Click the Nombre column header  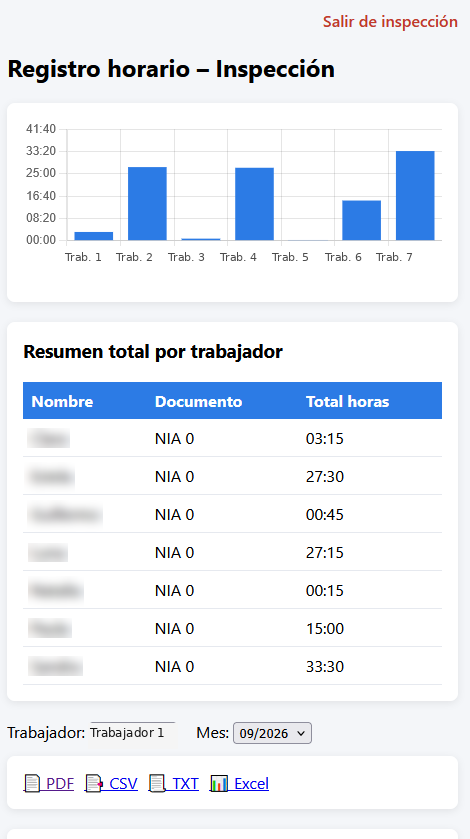tap(62, 401)
